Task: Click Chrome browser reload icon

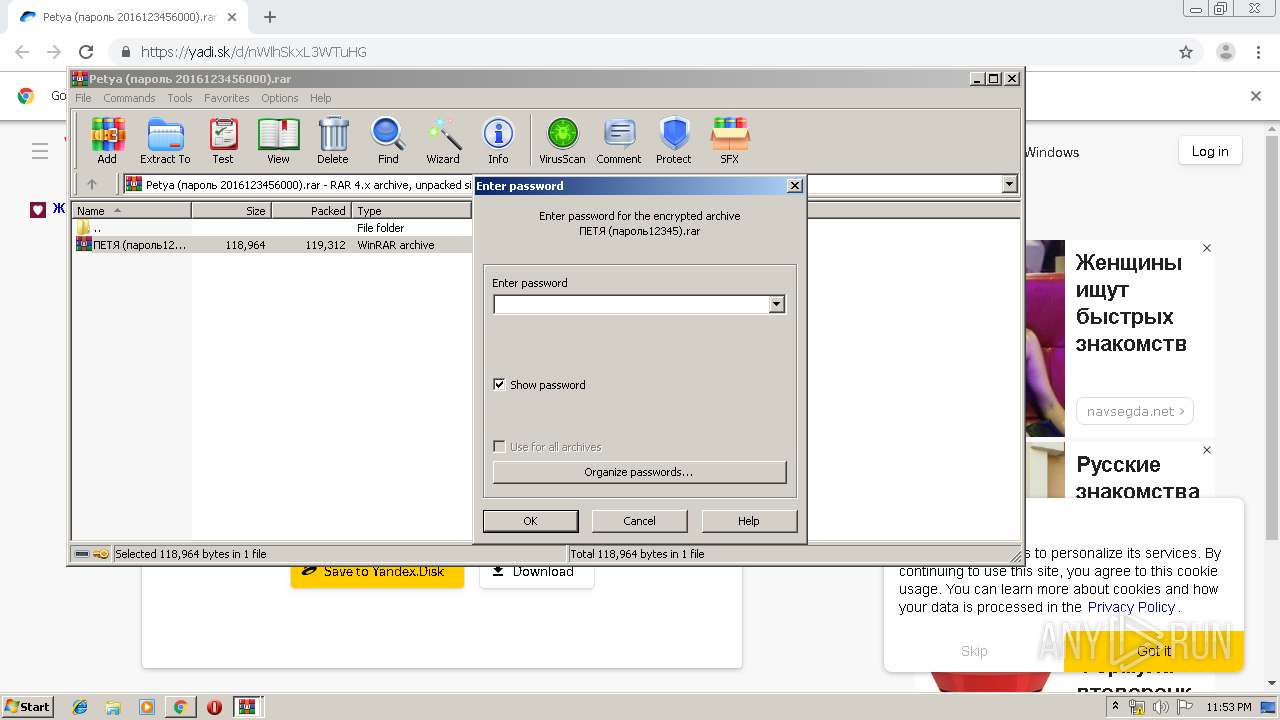Action: tap(86, 52)
